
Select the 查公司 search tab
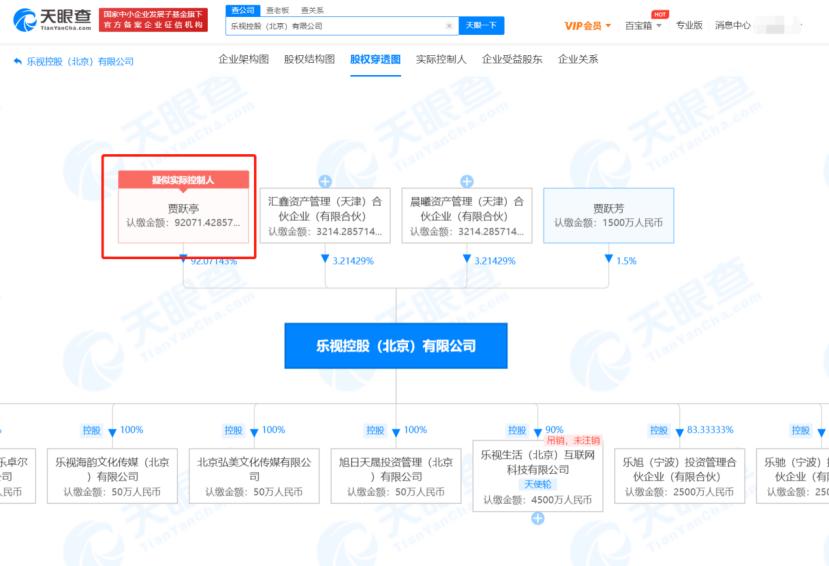coord(243,10)
